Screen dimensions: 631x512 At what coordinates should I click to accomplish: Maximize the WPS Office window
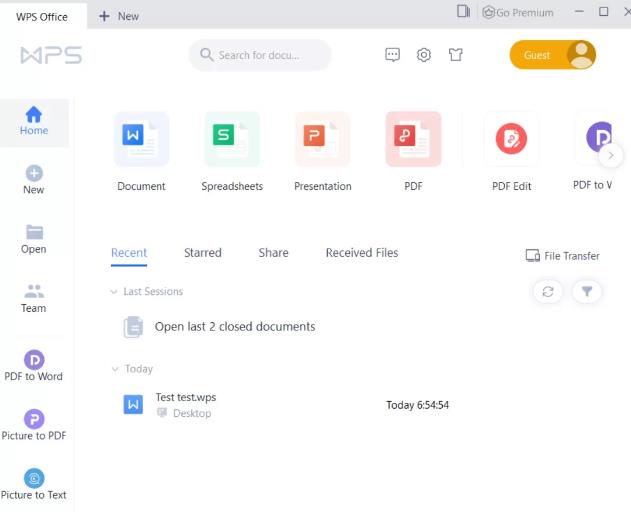tap(604, 12)
